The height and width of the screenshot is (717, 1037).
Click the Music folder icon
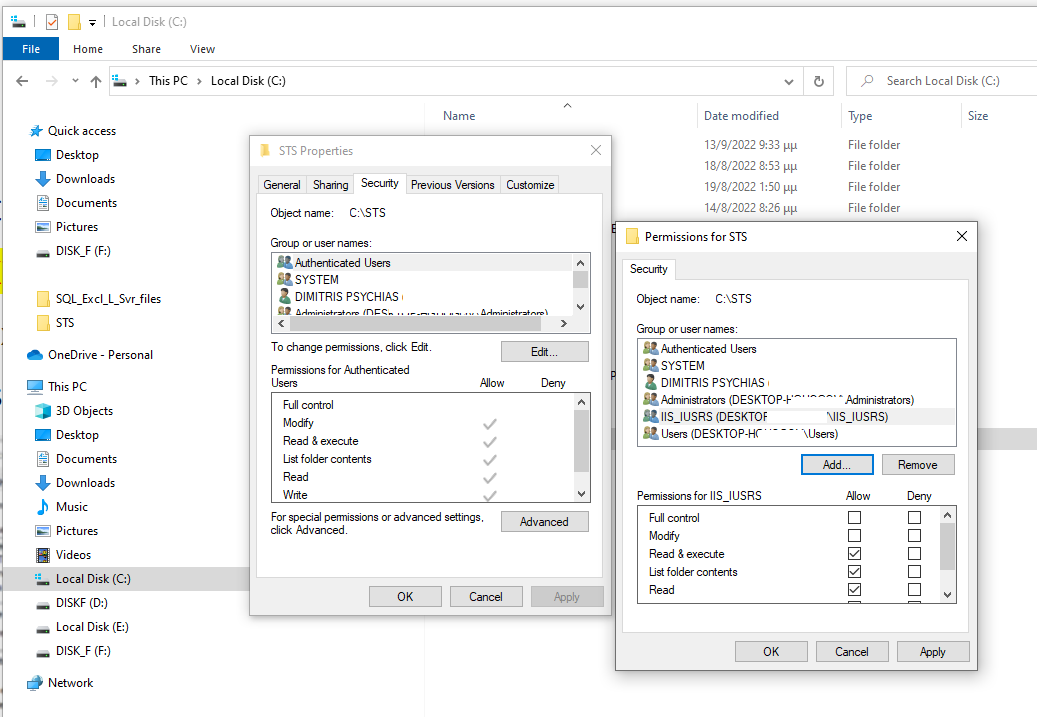click(x=42, y=507)
